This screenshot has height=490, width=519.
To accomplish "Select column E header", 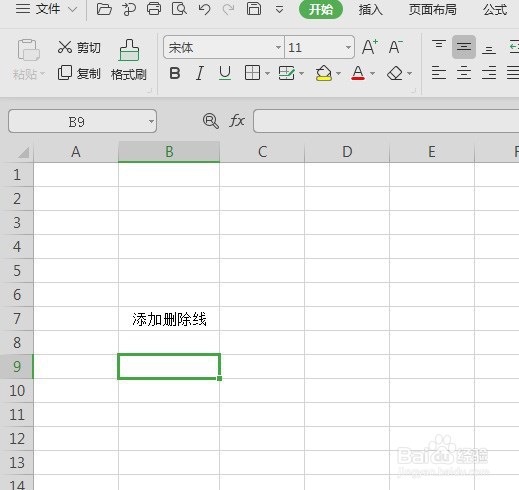I will click(x=432, y=152).
